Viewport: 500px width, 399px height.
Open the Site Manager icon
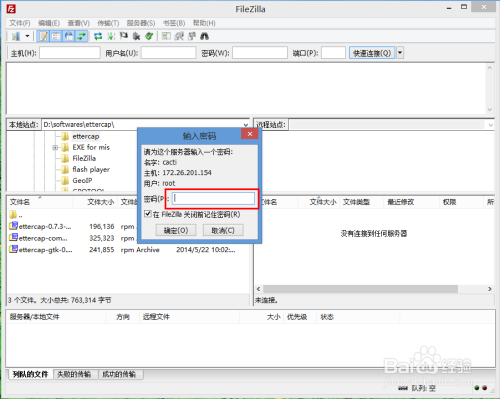pos(16,36)
